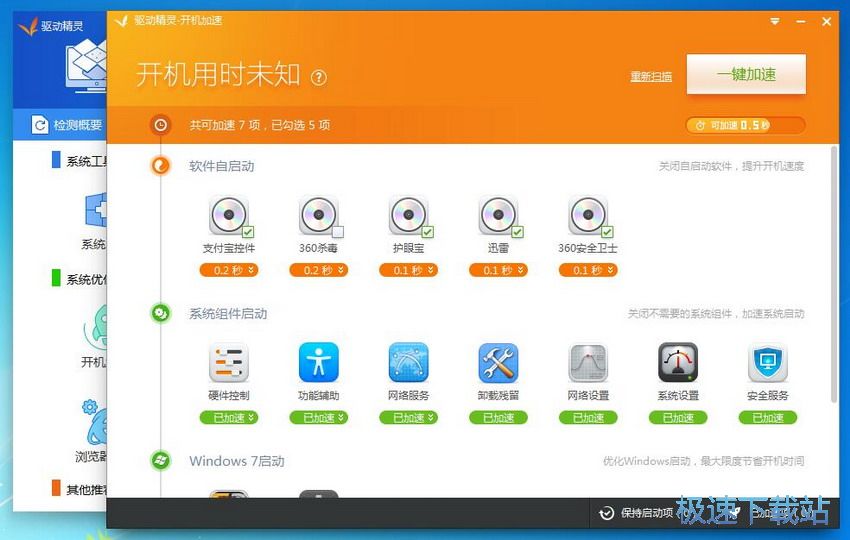850x540 pixels.
Task: Click the vertical scrollbar in the list
Action: coord(834,274)
